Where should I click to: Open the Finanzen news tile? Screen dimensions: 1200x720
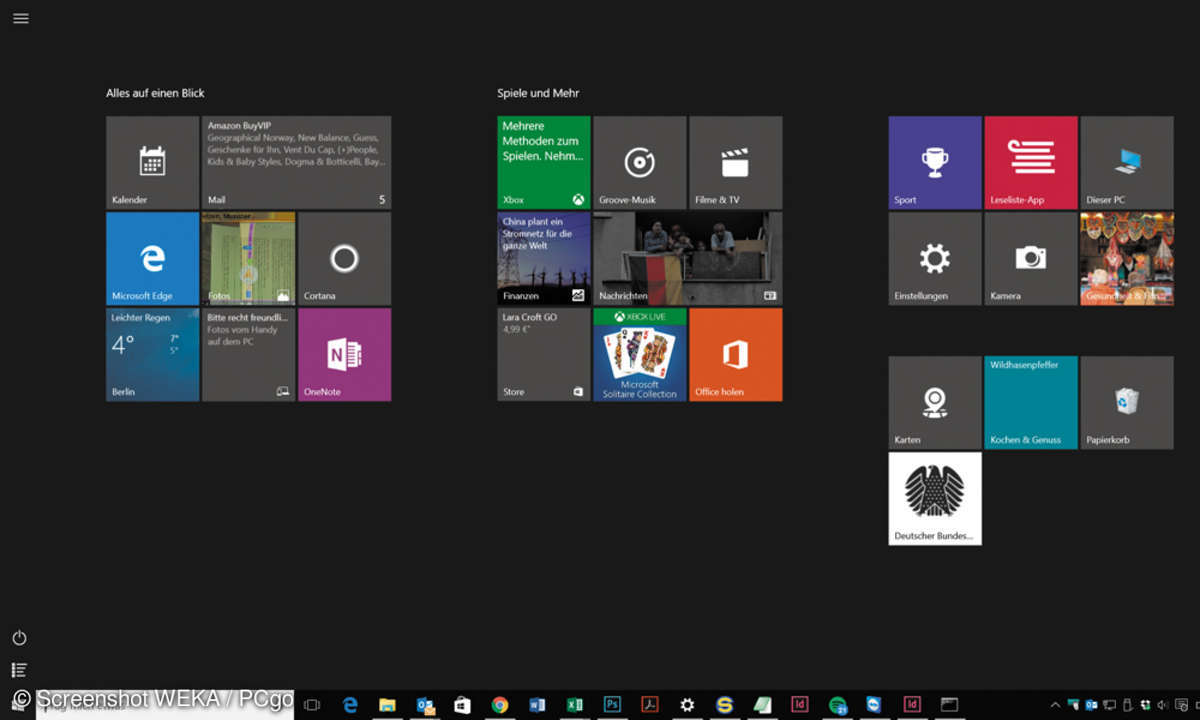point(544,258)
